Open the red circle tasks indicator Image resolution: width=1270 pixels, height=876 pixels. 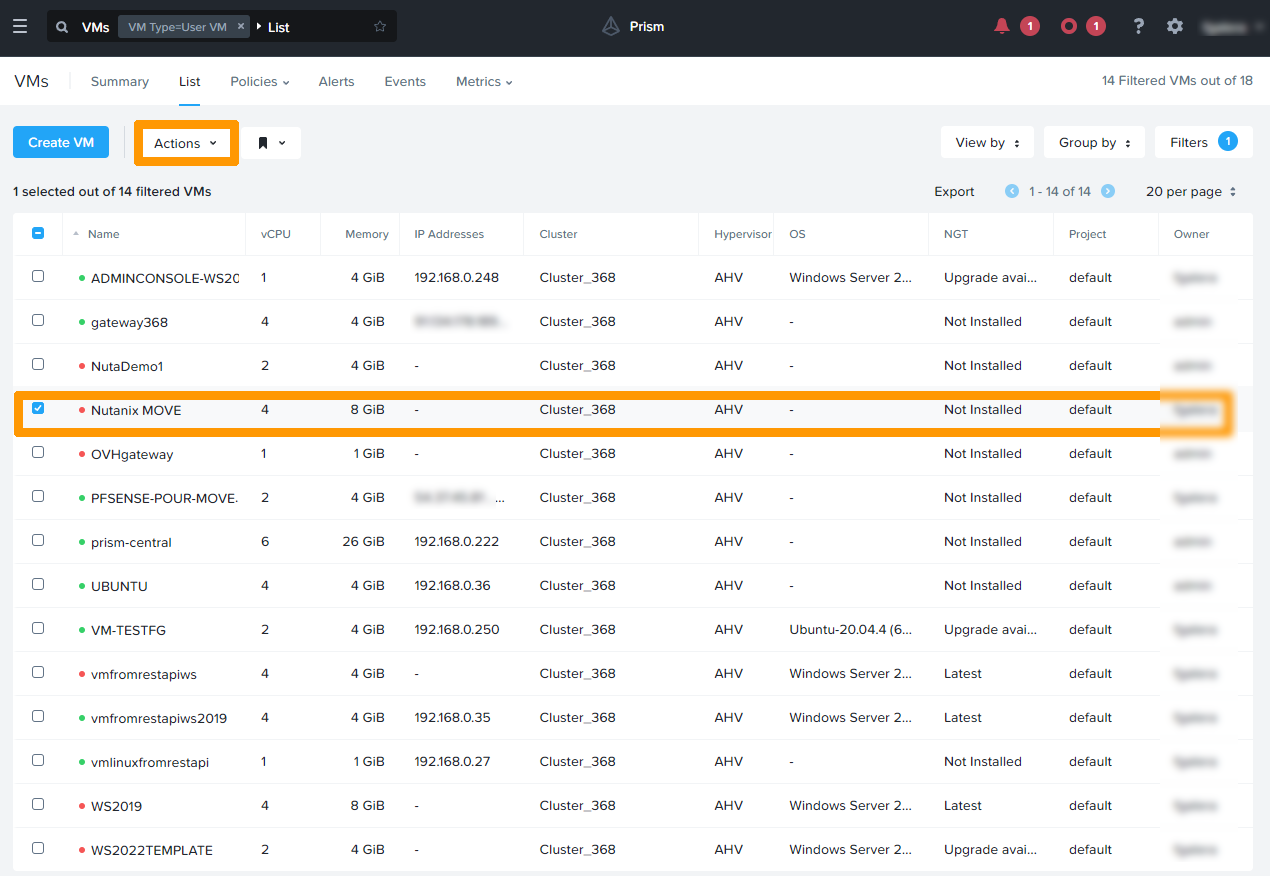tap(1069, 26)
